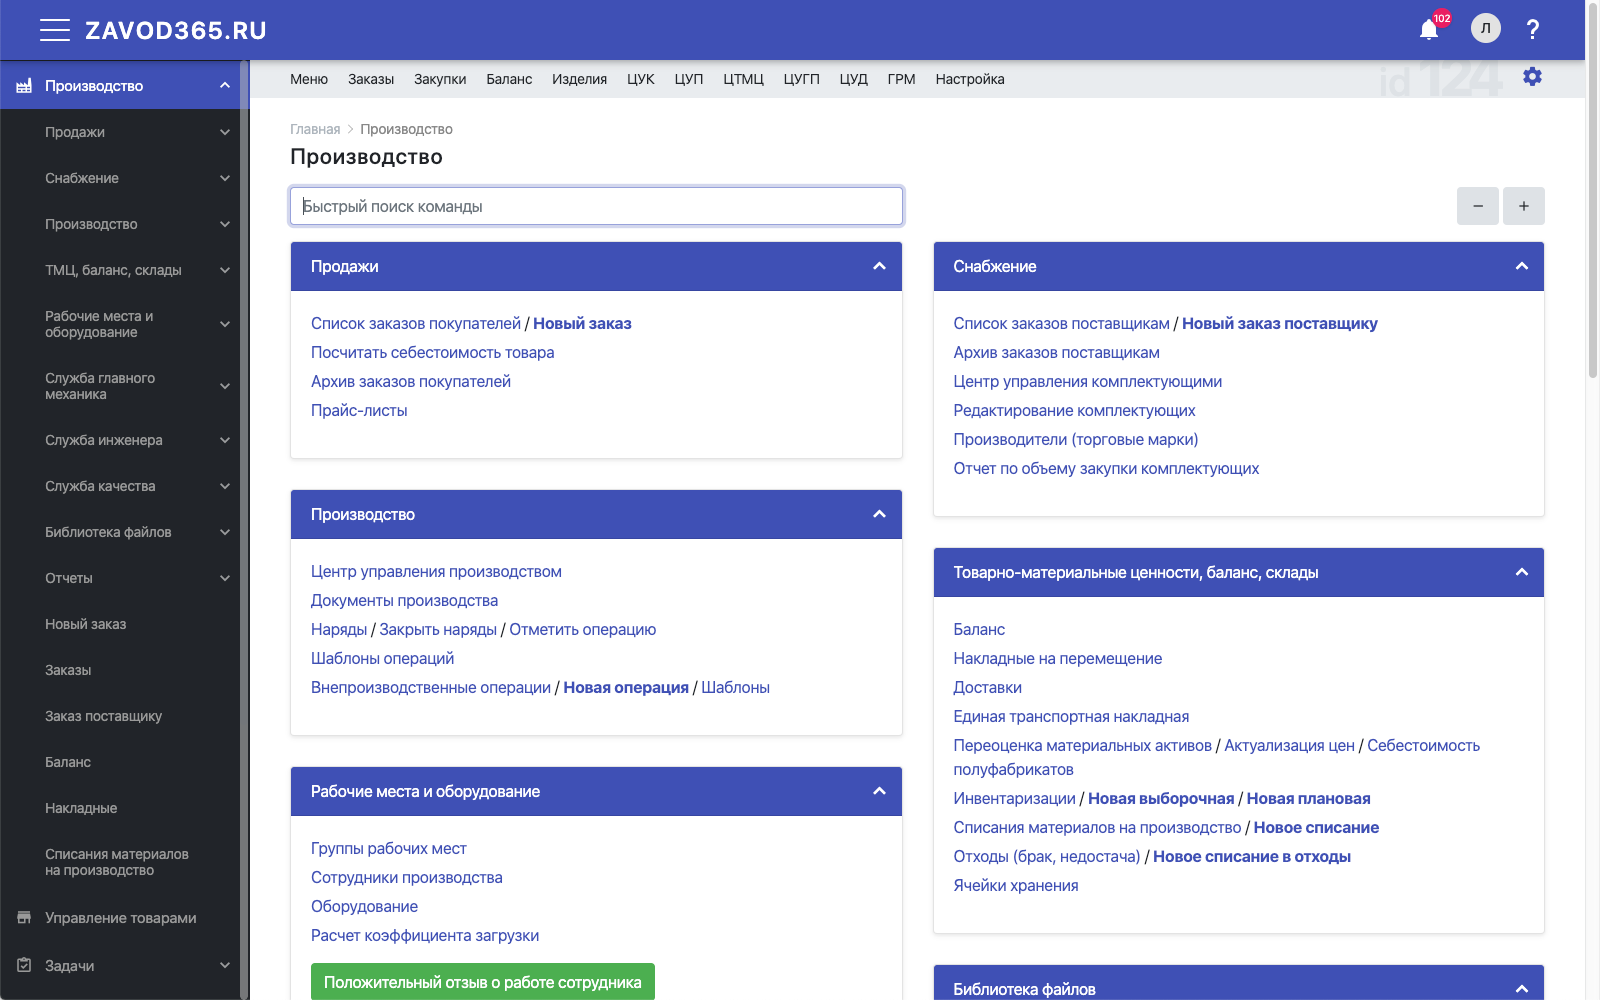Expand sidebar ТМЦ, баланс, склады submenu

coord(225,270)
